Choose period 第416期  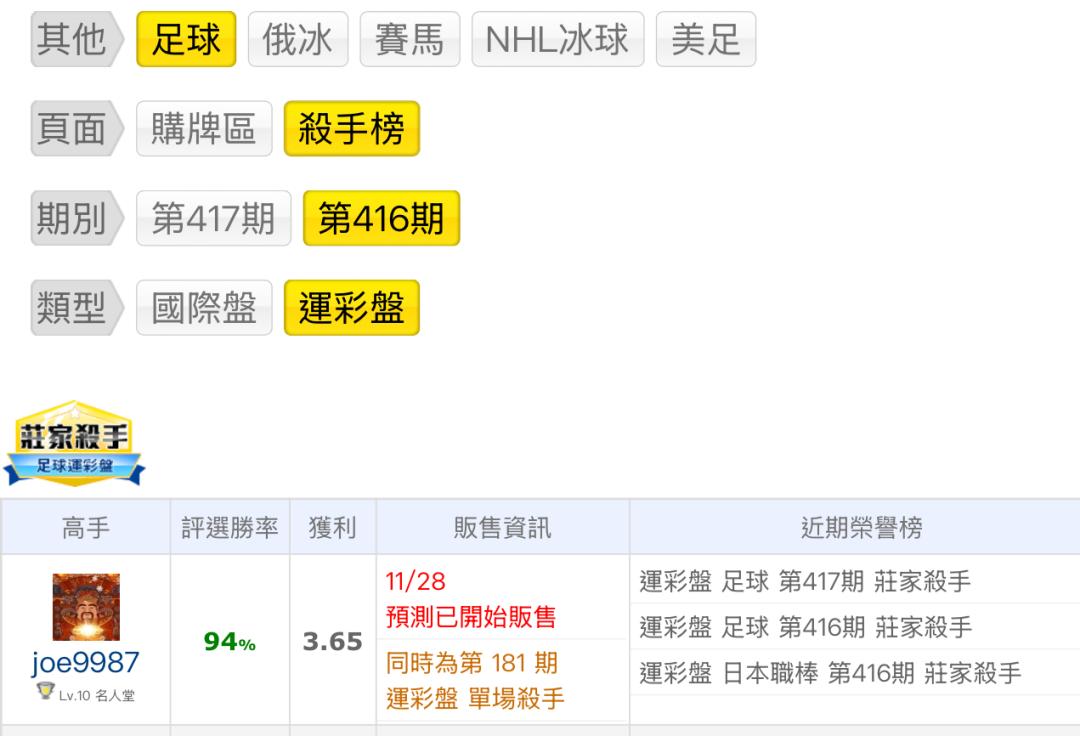[x=381, y=218]
